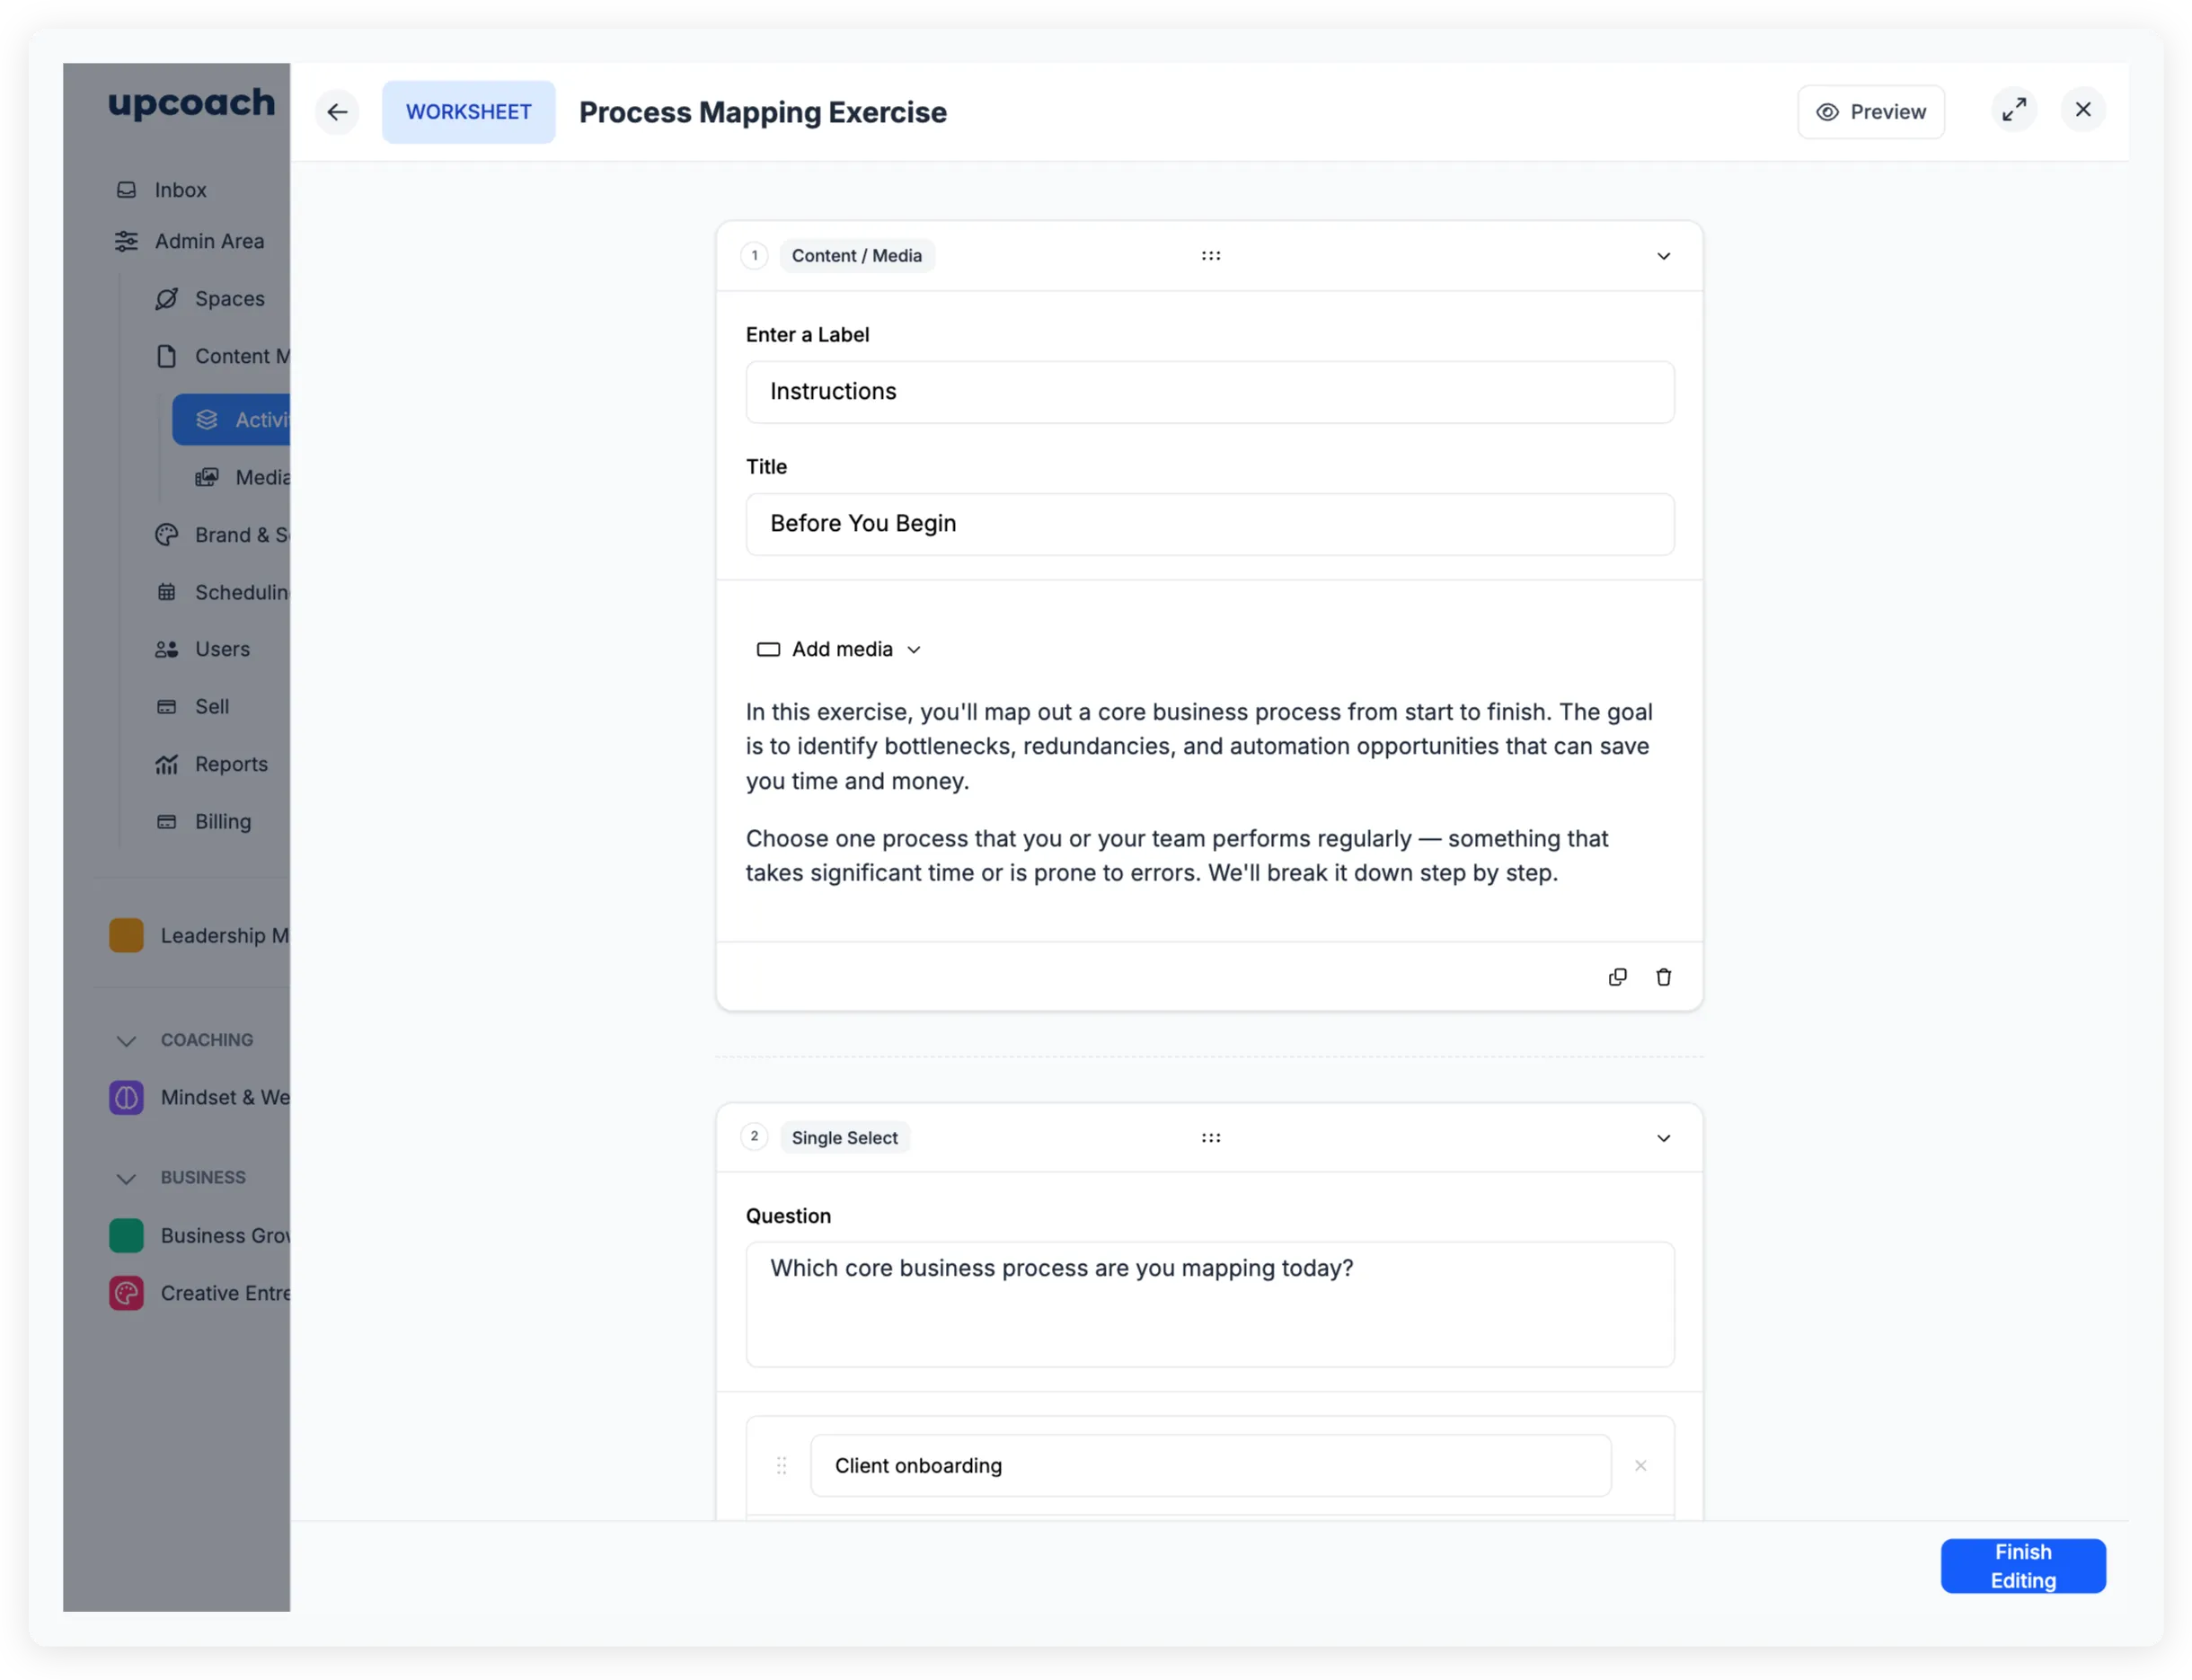The width and height of the screenshot is (2192, 1680).
Task: Grab drag handle of Content / Media block
Action: click(x=1210, y=256)
